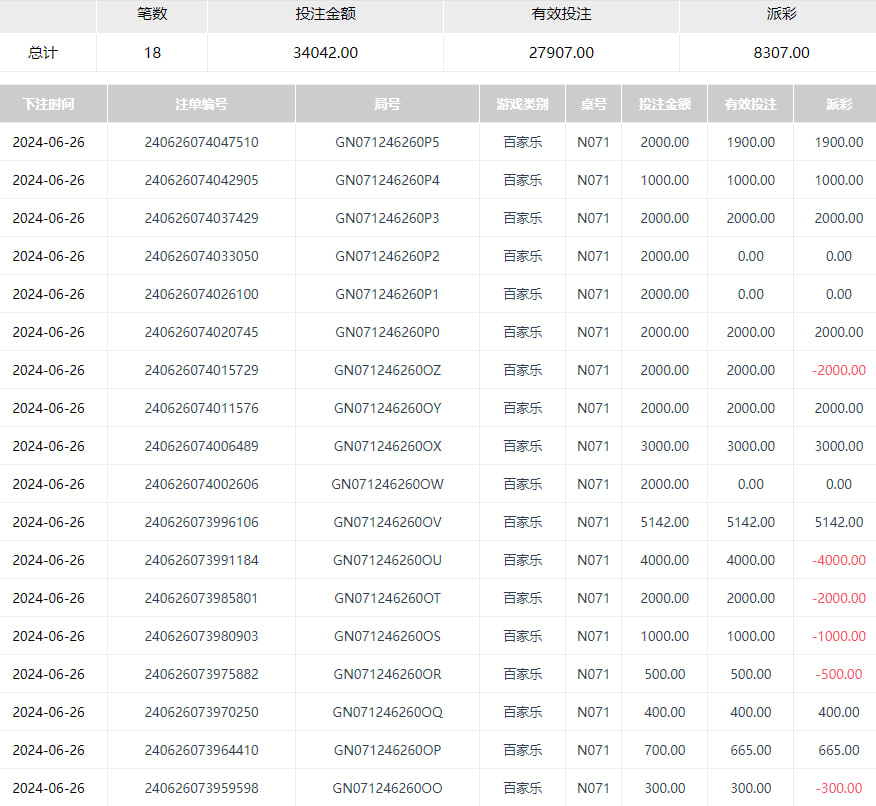The height and width of the screenshot is (806, 876).
Task: Click the 桌号 column header
Action: click(x=593, y=104)
